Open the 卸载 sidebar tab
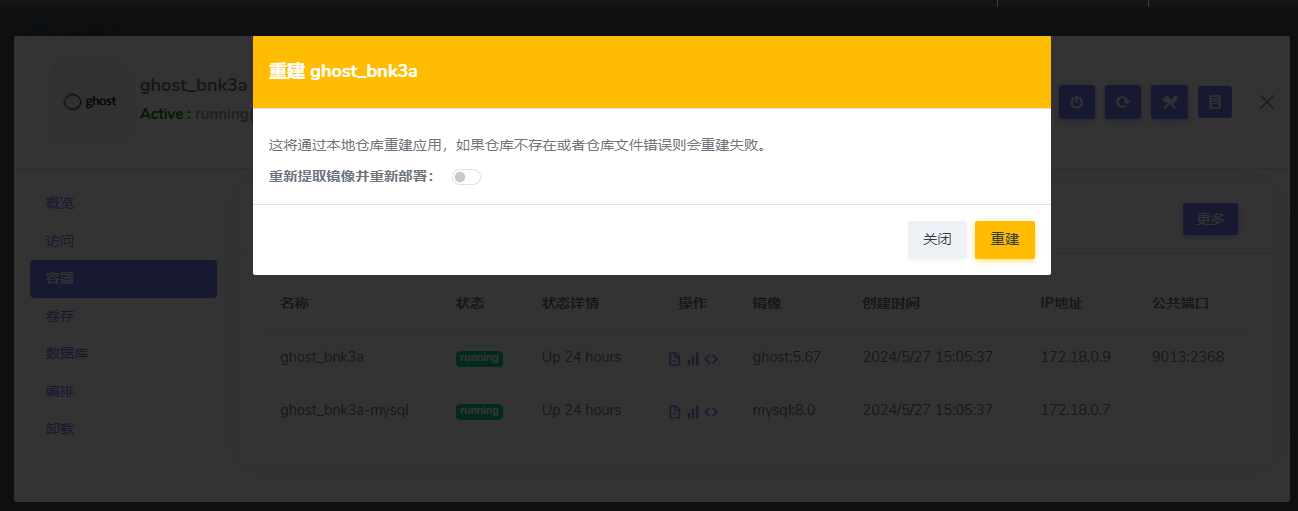This screenshot has height=511, width=1298. click(60, 429)
